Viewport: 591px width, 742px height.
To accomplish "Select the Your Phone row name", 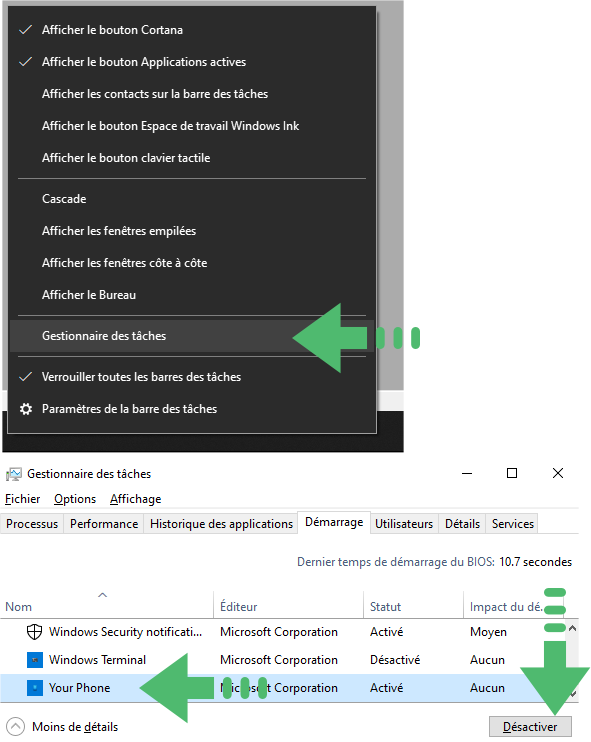I will [x=79, y=688].
